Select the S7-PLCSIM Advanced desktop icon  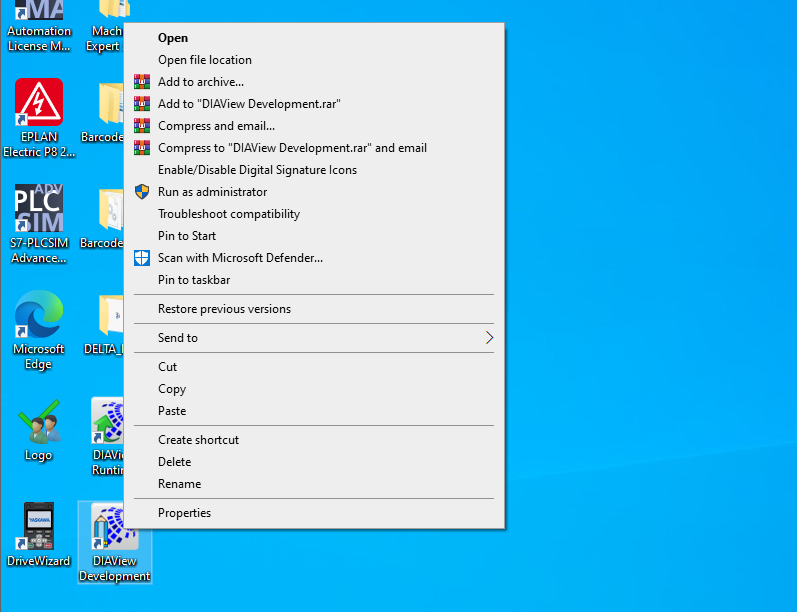coord(39,210)
